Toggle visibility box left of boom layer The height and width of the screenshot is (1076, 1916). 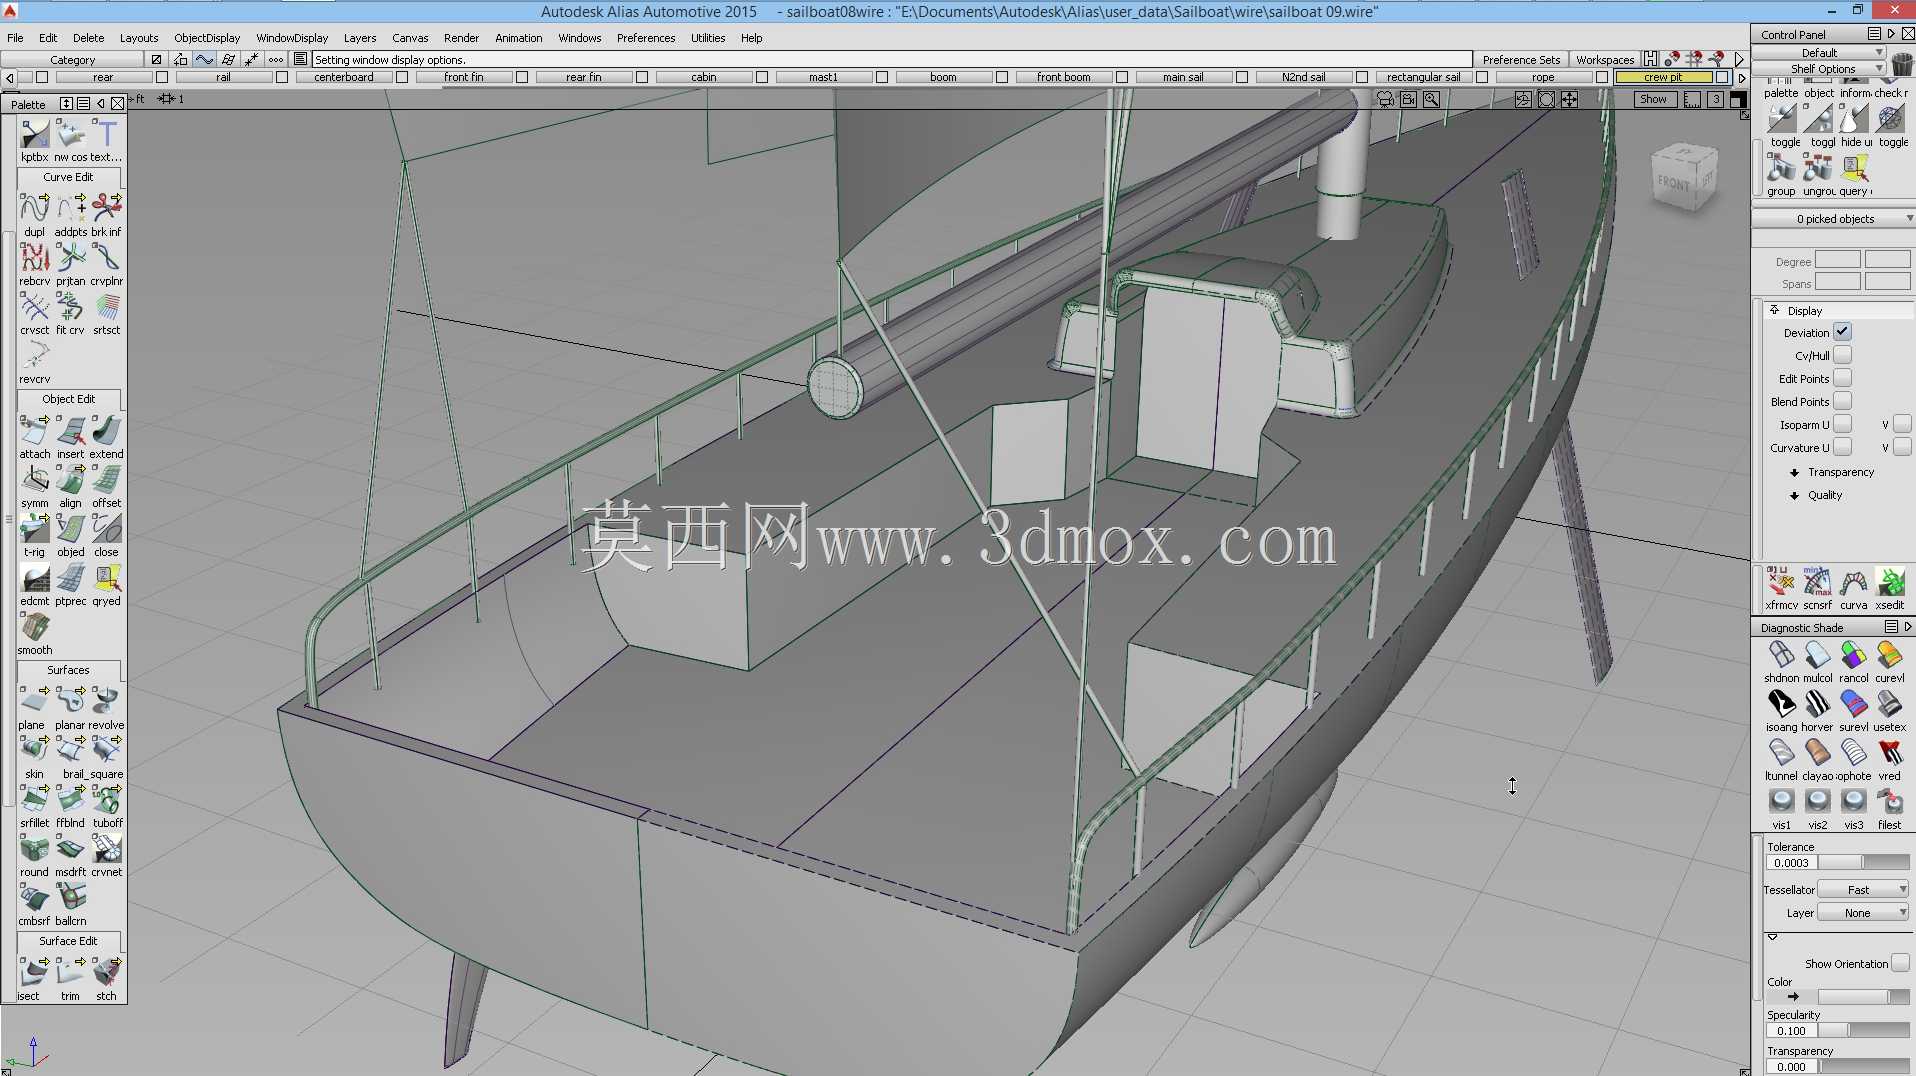coord(882,77)
